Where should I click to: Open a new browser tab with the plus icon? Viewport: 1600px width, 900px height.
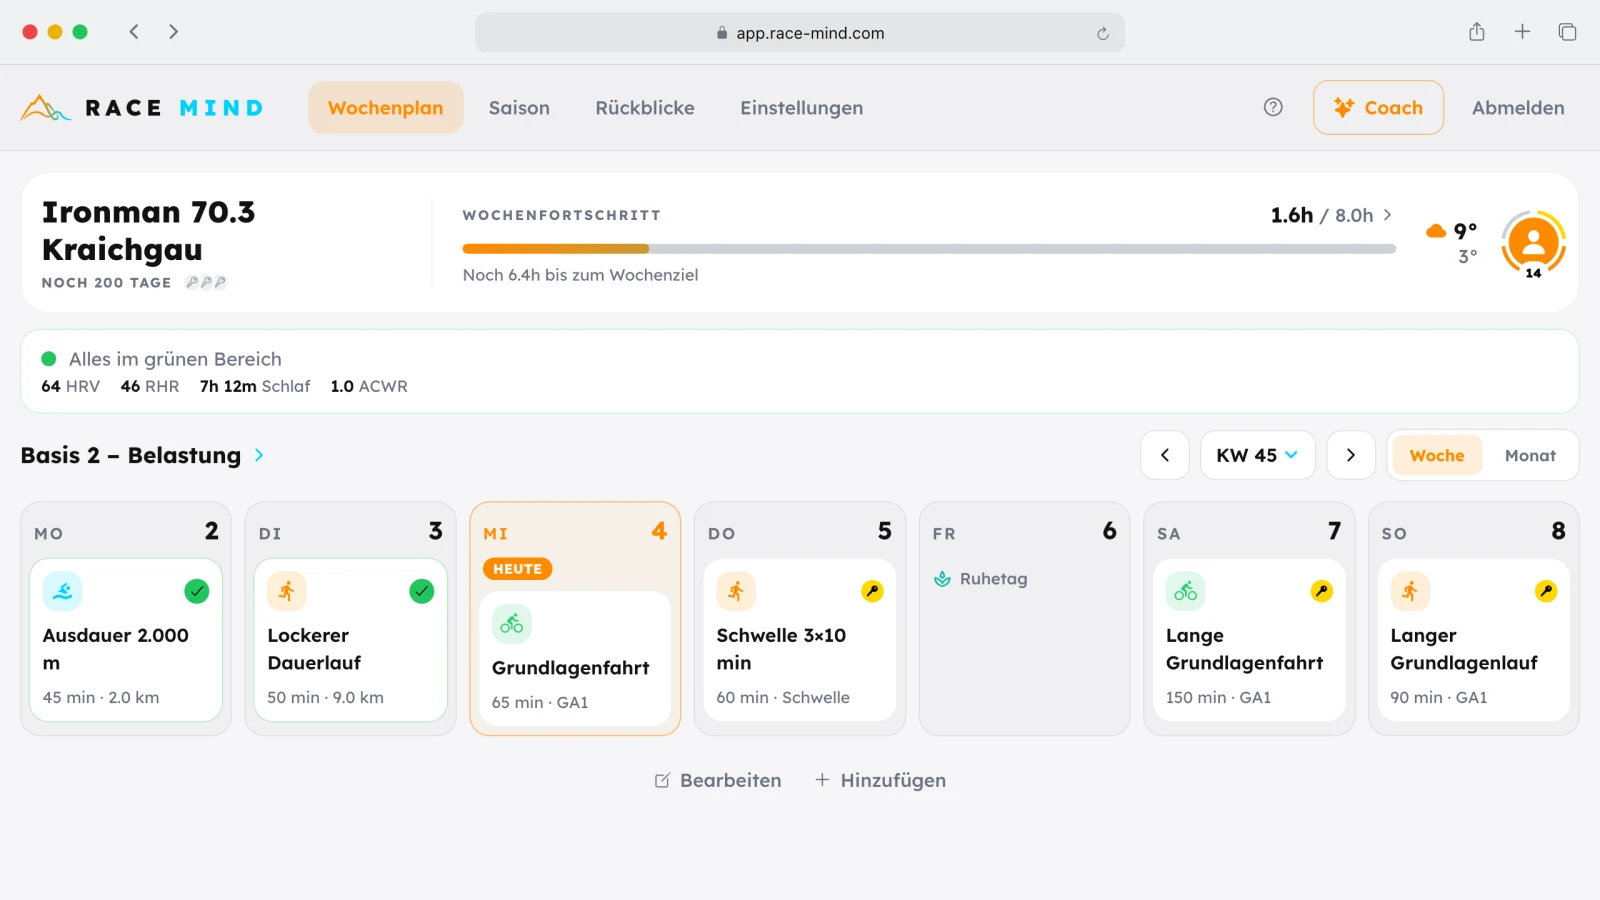click(x=1522, y=32)
